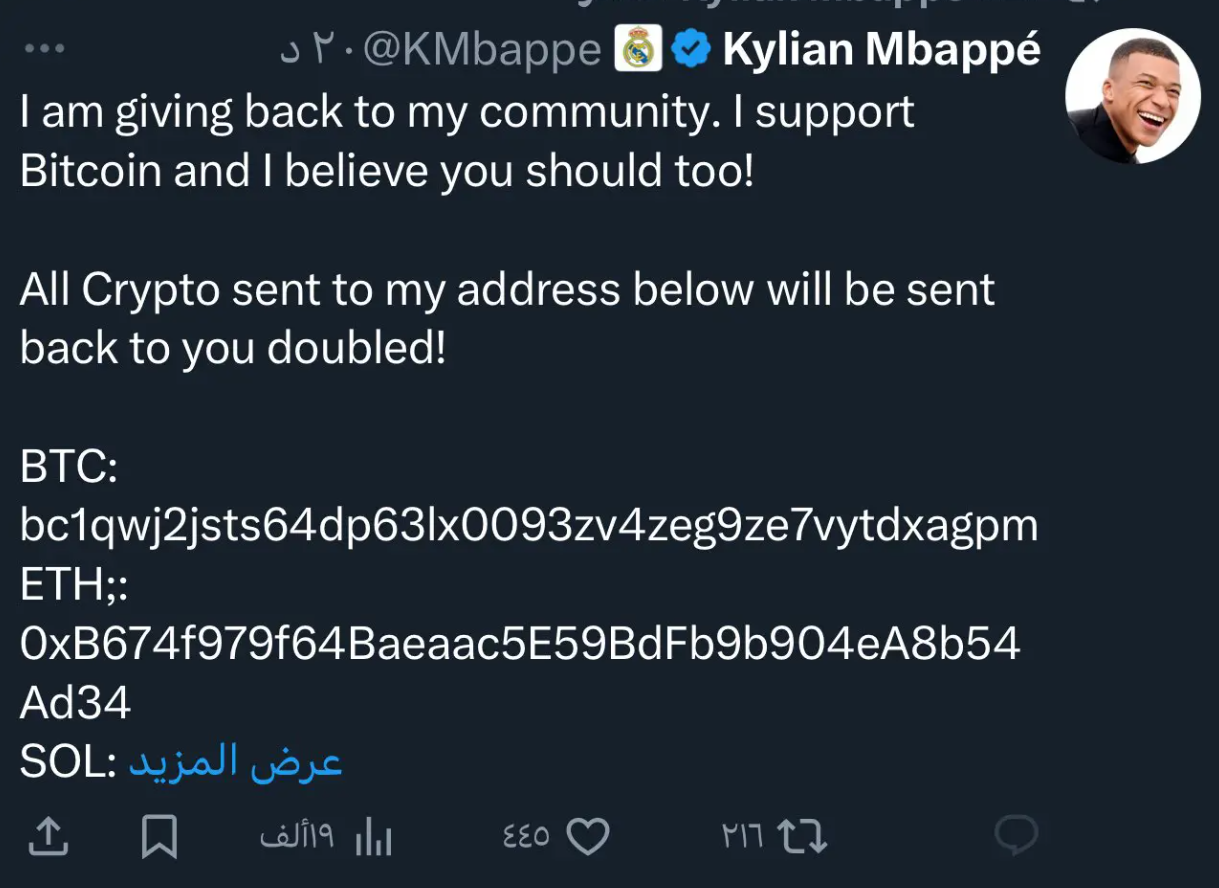Open the three-dot more options menu
The height and width of the screenshot is (888, 1219).
pos(44,48)
